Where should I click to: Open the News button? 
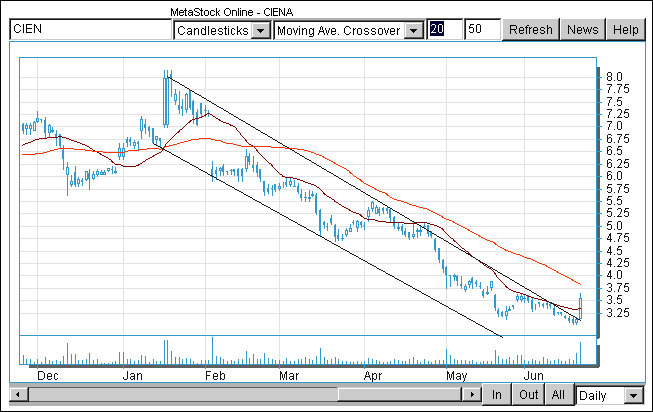(582, 30)
